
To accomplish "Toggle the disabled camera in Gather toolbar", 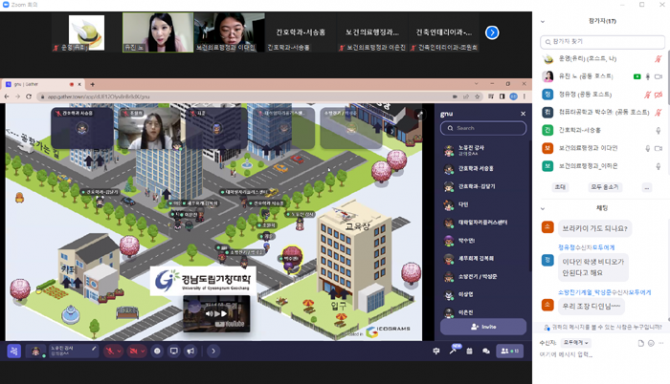I will coord(134,351).
